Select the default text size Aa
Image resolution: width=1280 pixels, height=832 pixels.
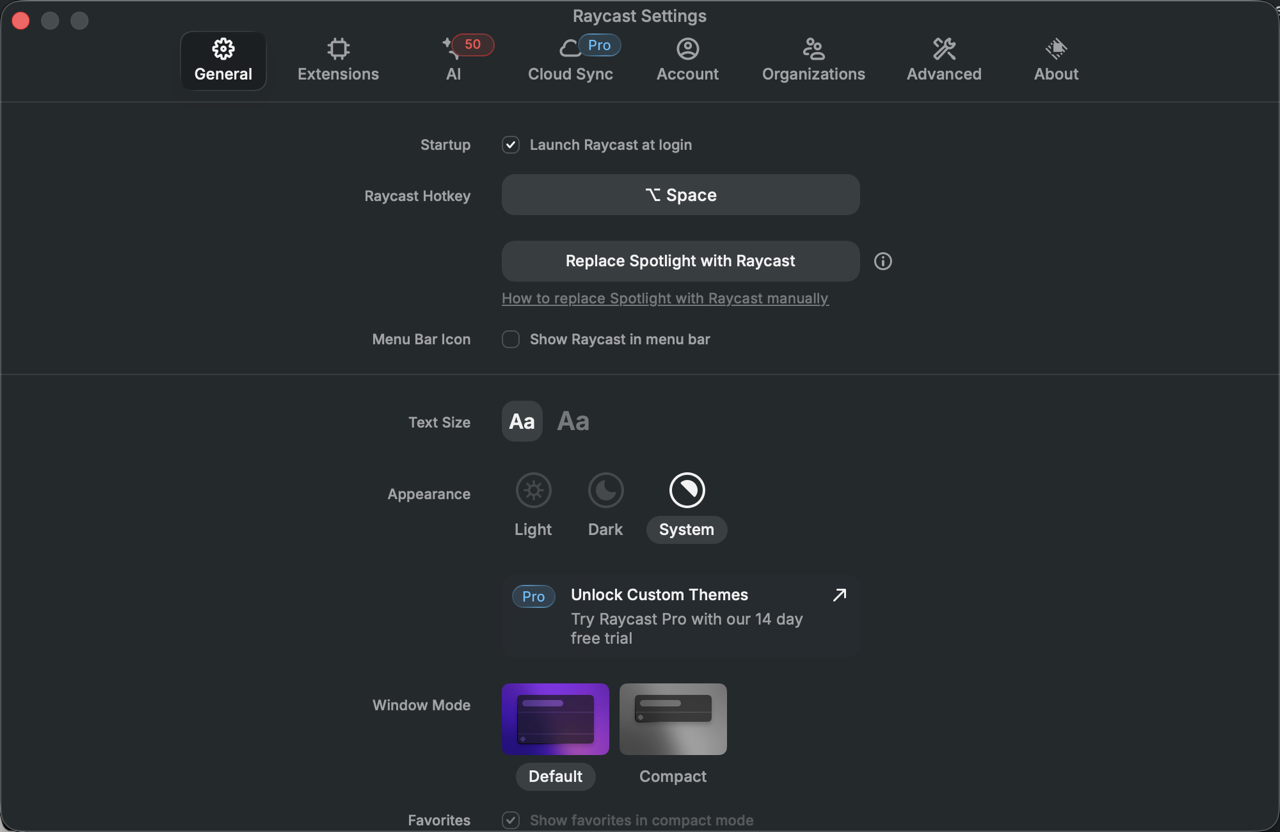coord(522,422)
